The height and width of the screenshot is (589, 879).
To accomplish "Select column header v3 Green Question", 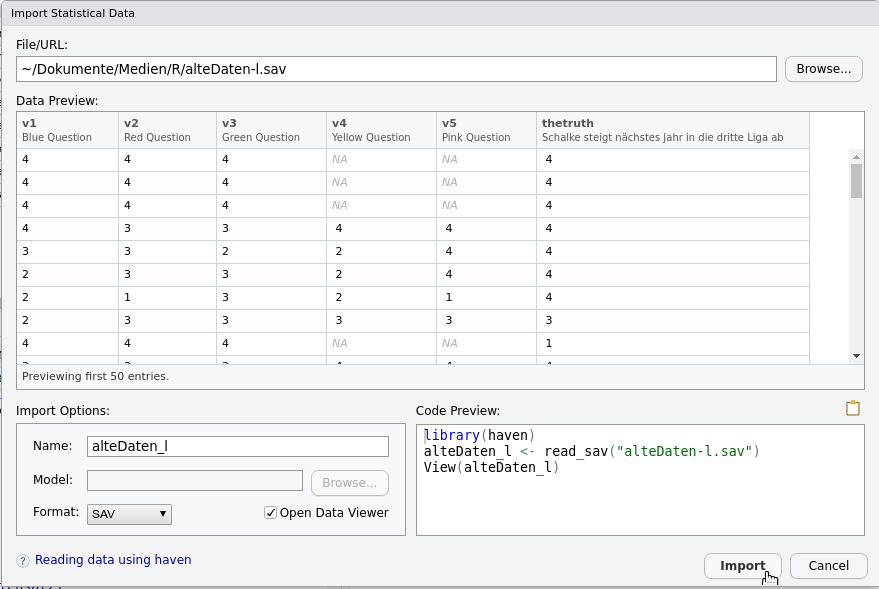I will [x=271, y=130].
